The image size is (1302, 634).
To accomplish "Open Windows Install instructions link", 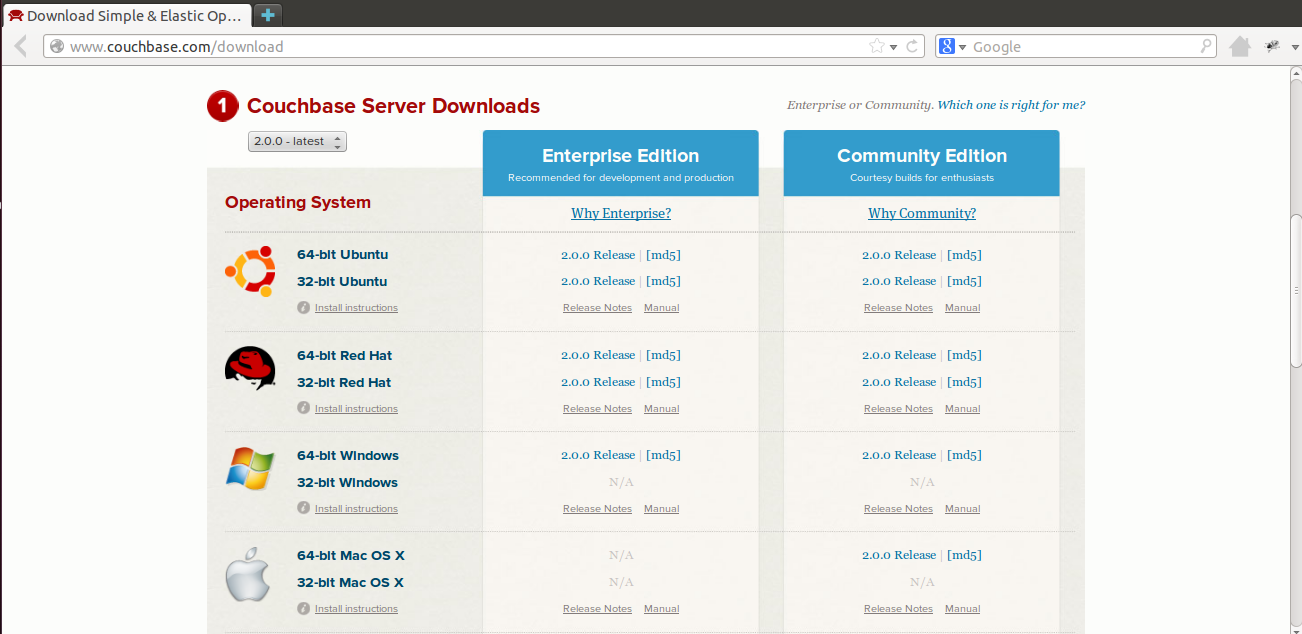I will click(x=356, y=509).
